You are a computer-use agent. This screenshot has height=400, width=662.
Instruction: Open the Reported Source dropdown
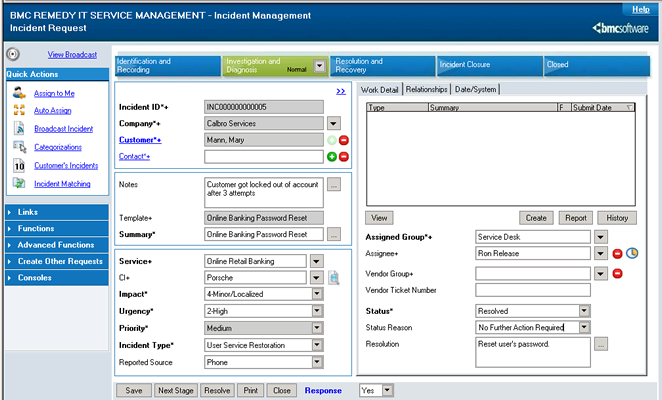coord(317,362)
